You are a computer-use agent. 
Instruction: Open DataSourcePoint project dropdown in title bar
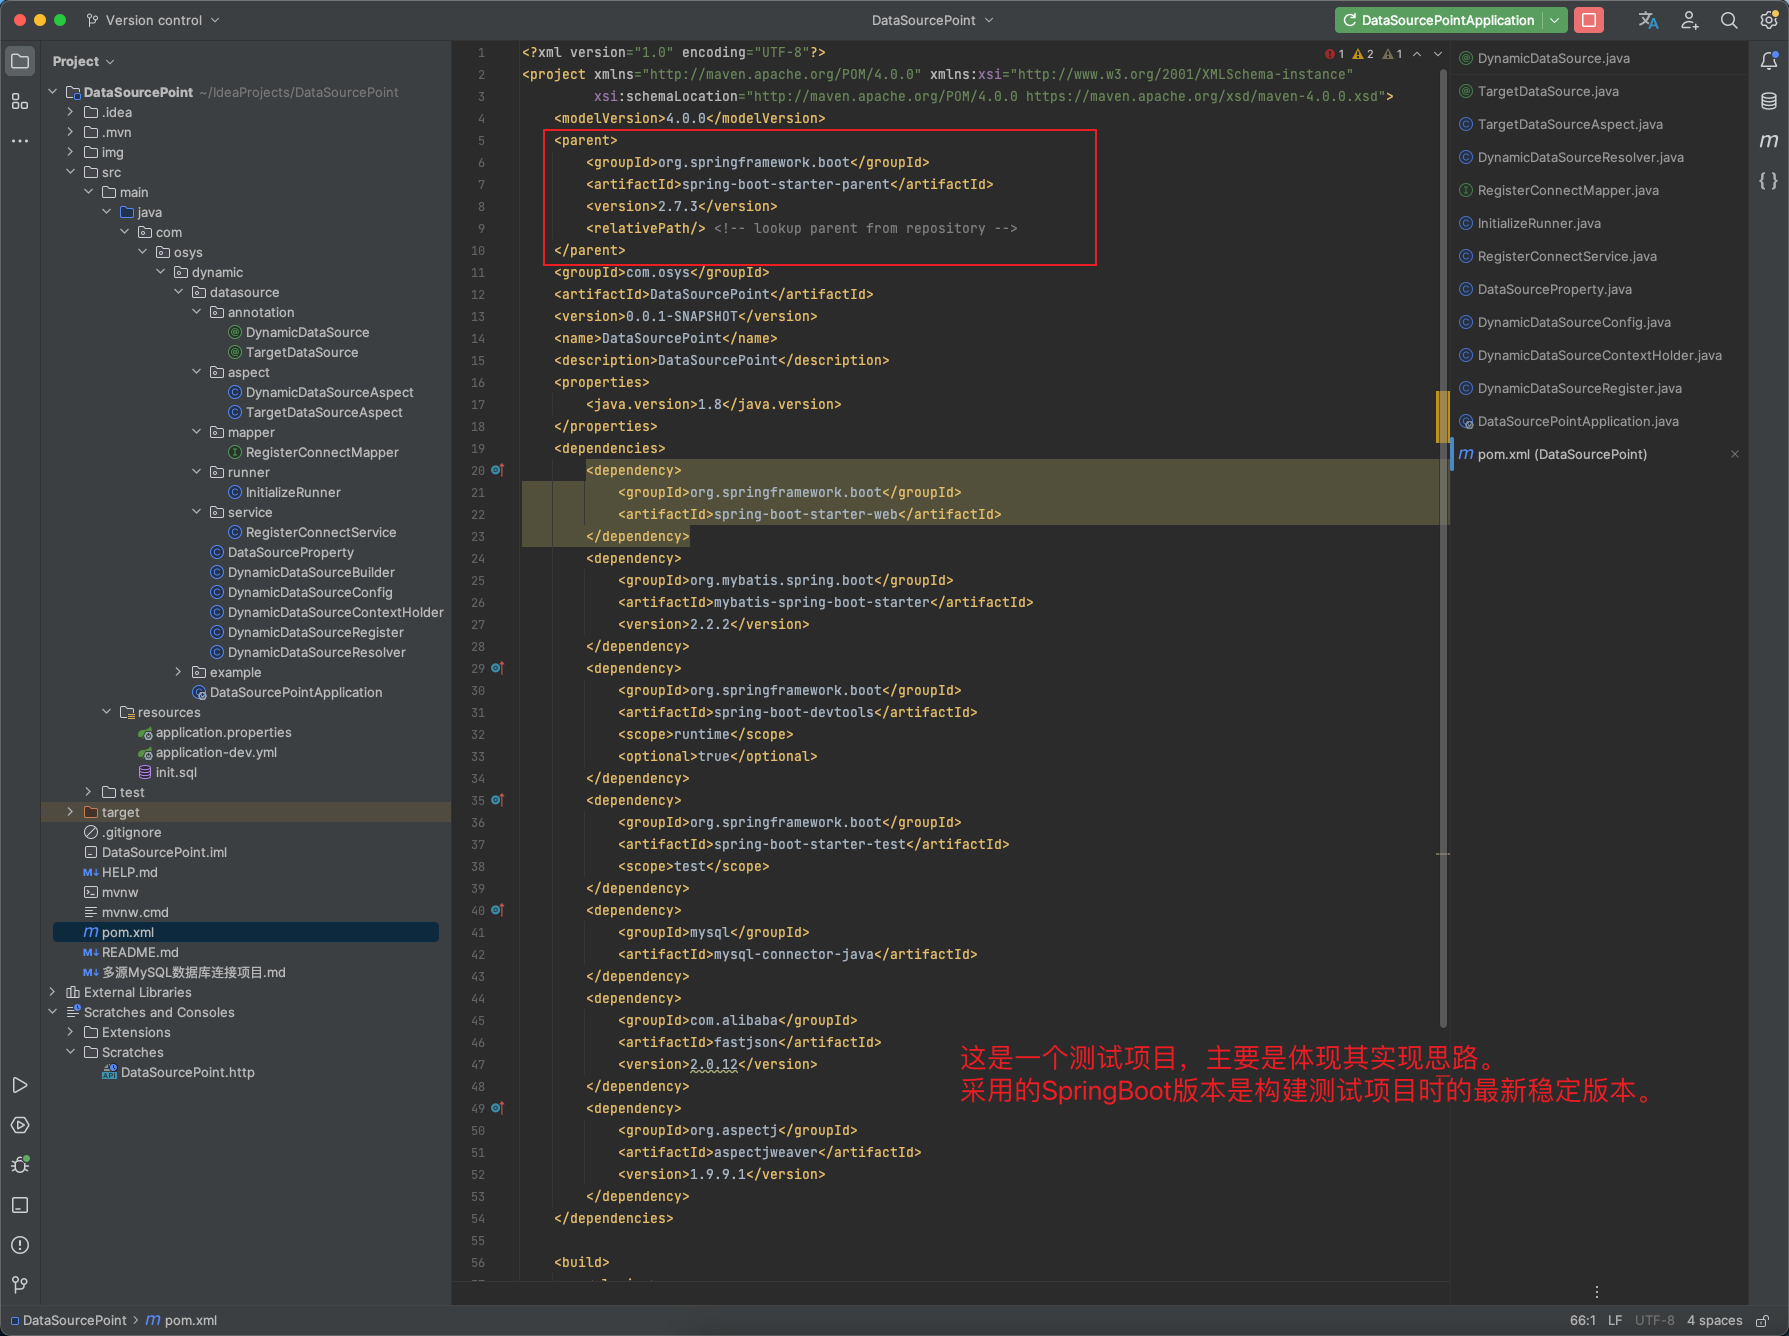click(932, 20)
